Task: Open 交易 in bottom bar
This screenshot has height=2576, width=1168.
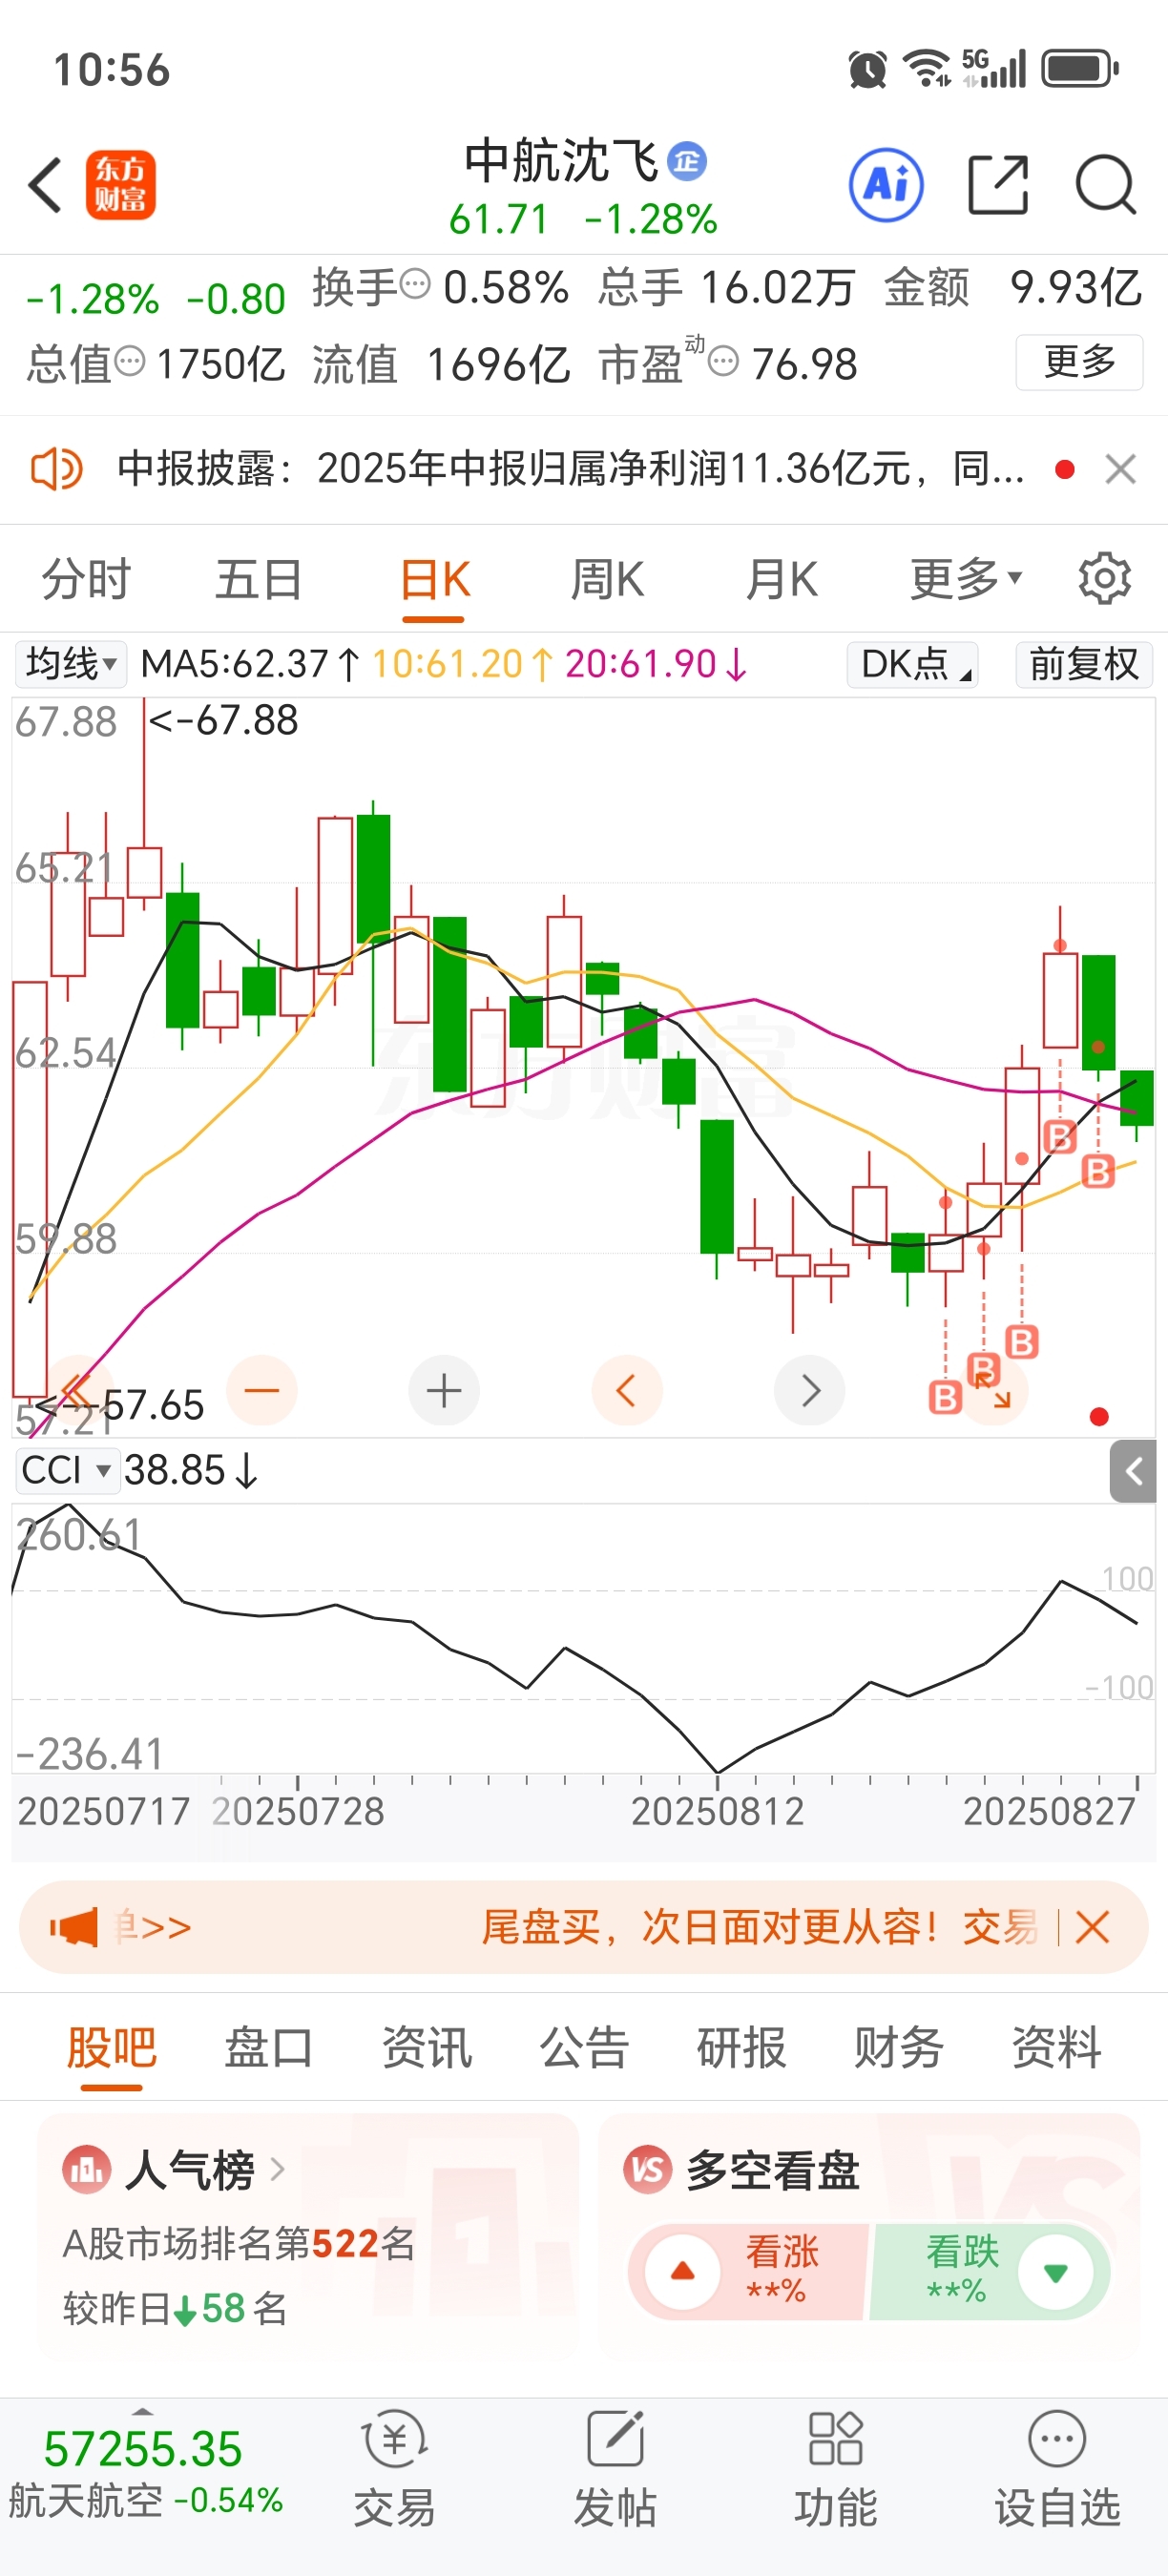Action: (395, 2467)
